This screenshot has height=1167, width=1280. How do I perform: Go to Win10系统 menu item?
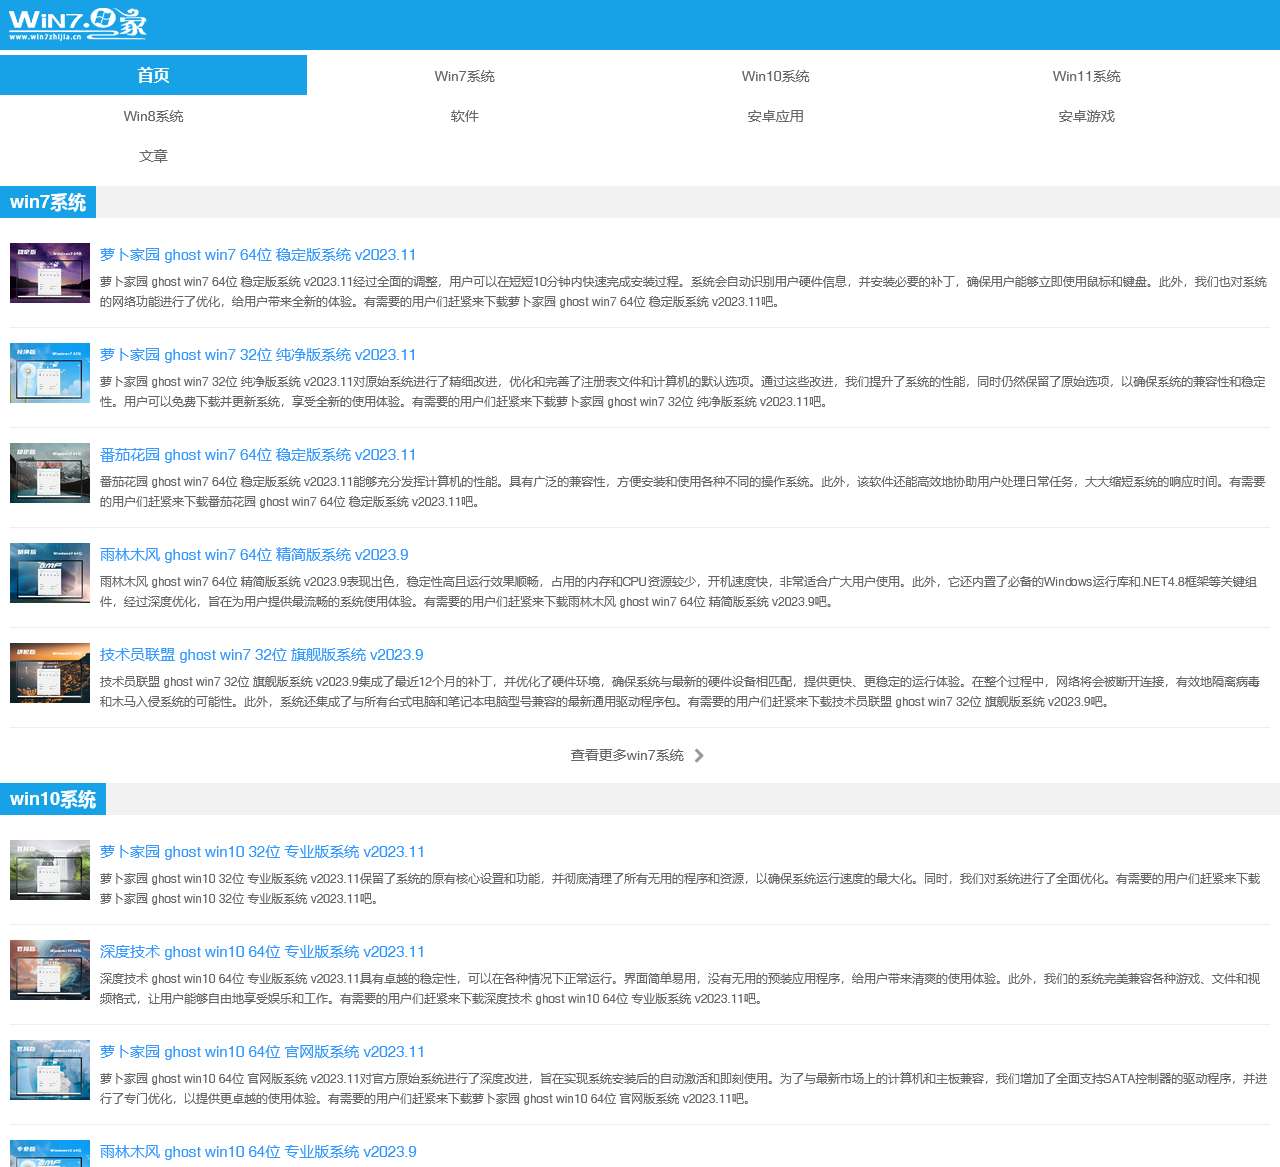[x=775, y=76]
